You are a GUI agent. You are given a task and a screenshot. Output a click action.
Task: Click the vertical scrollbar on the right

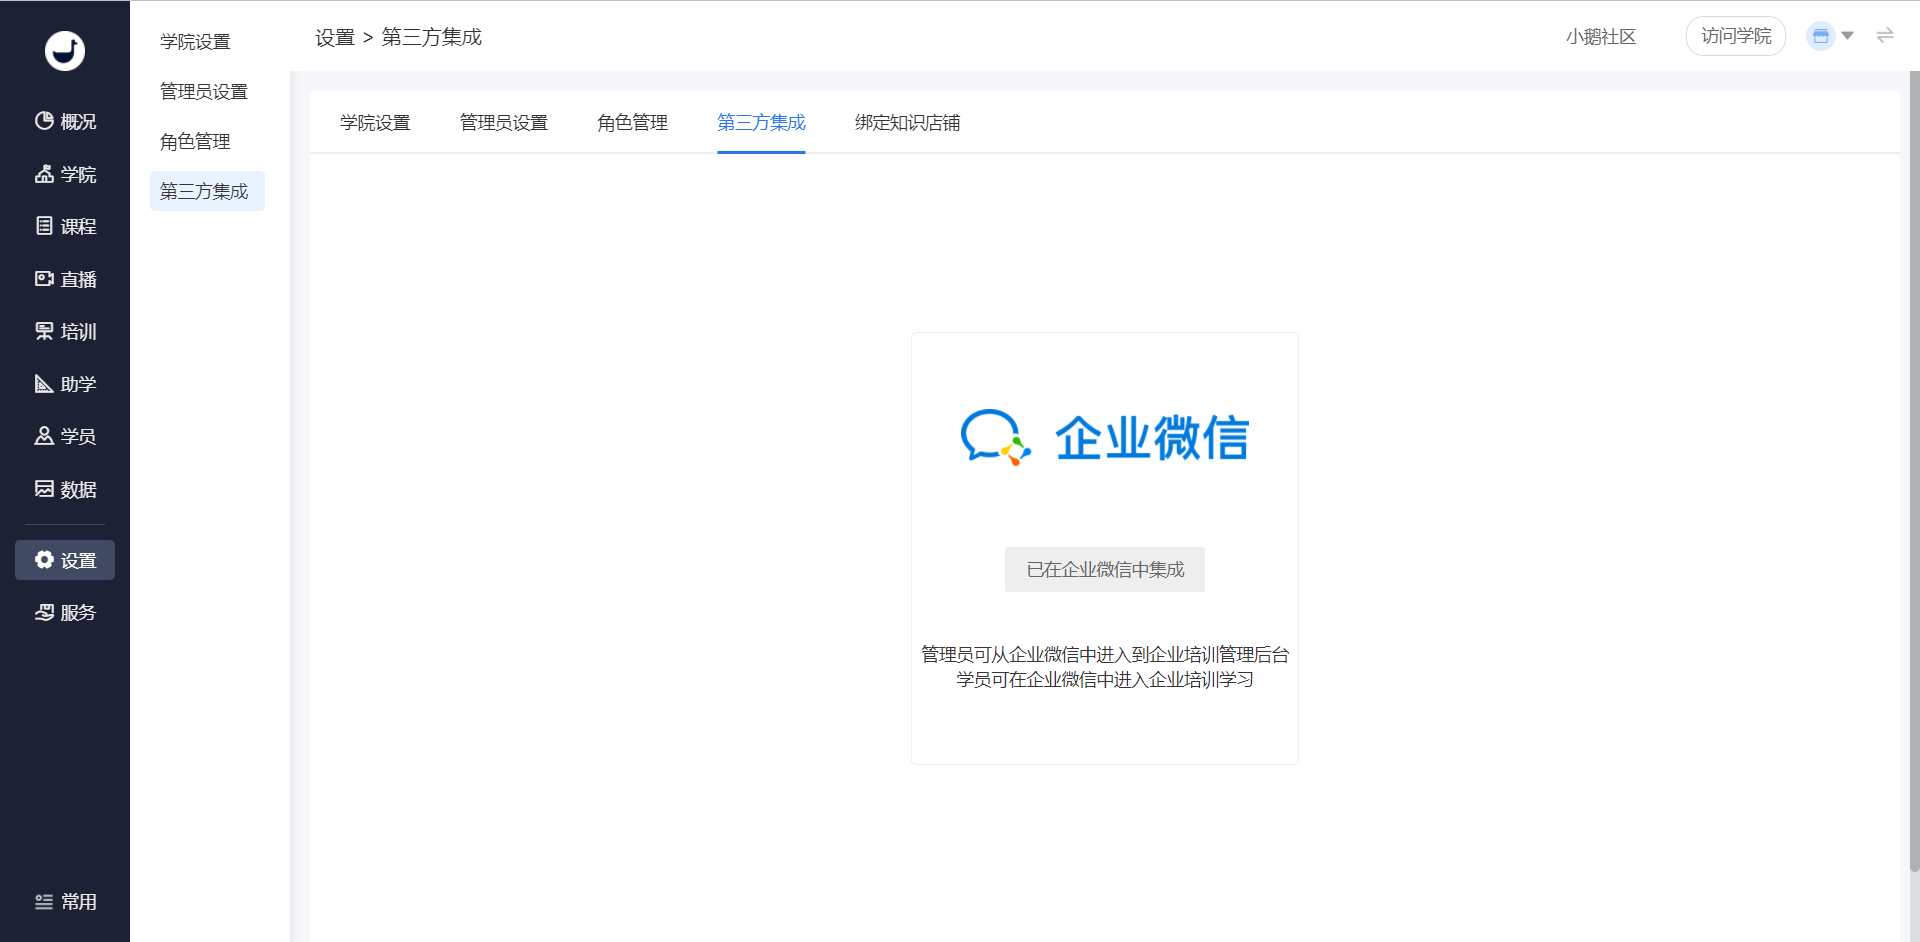(x=1914, y=470)
